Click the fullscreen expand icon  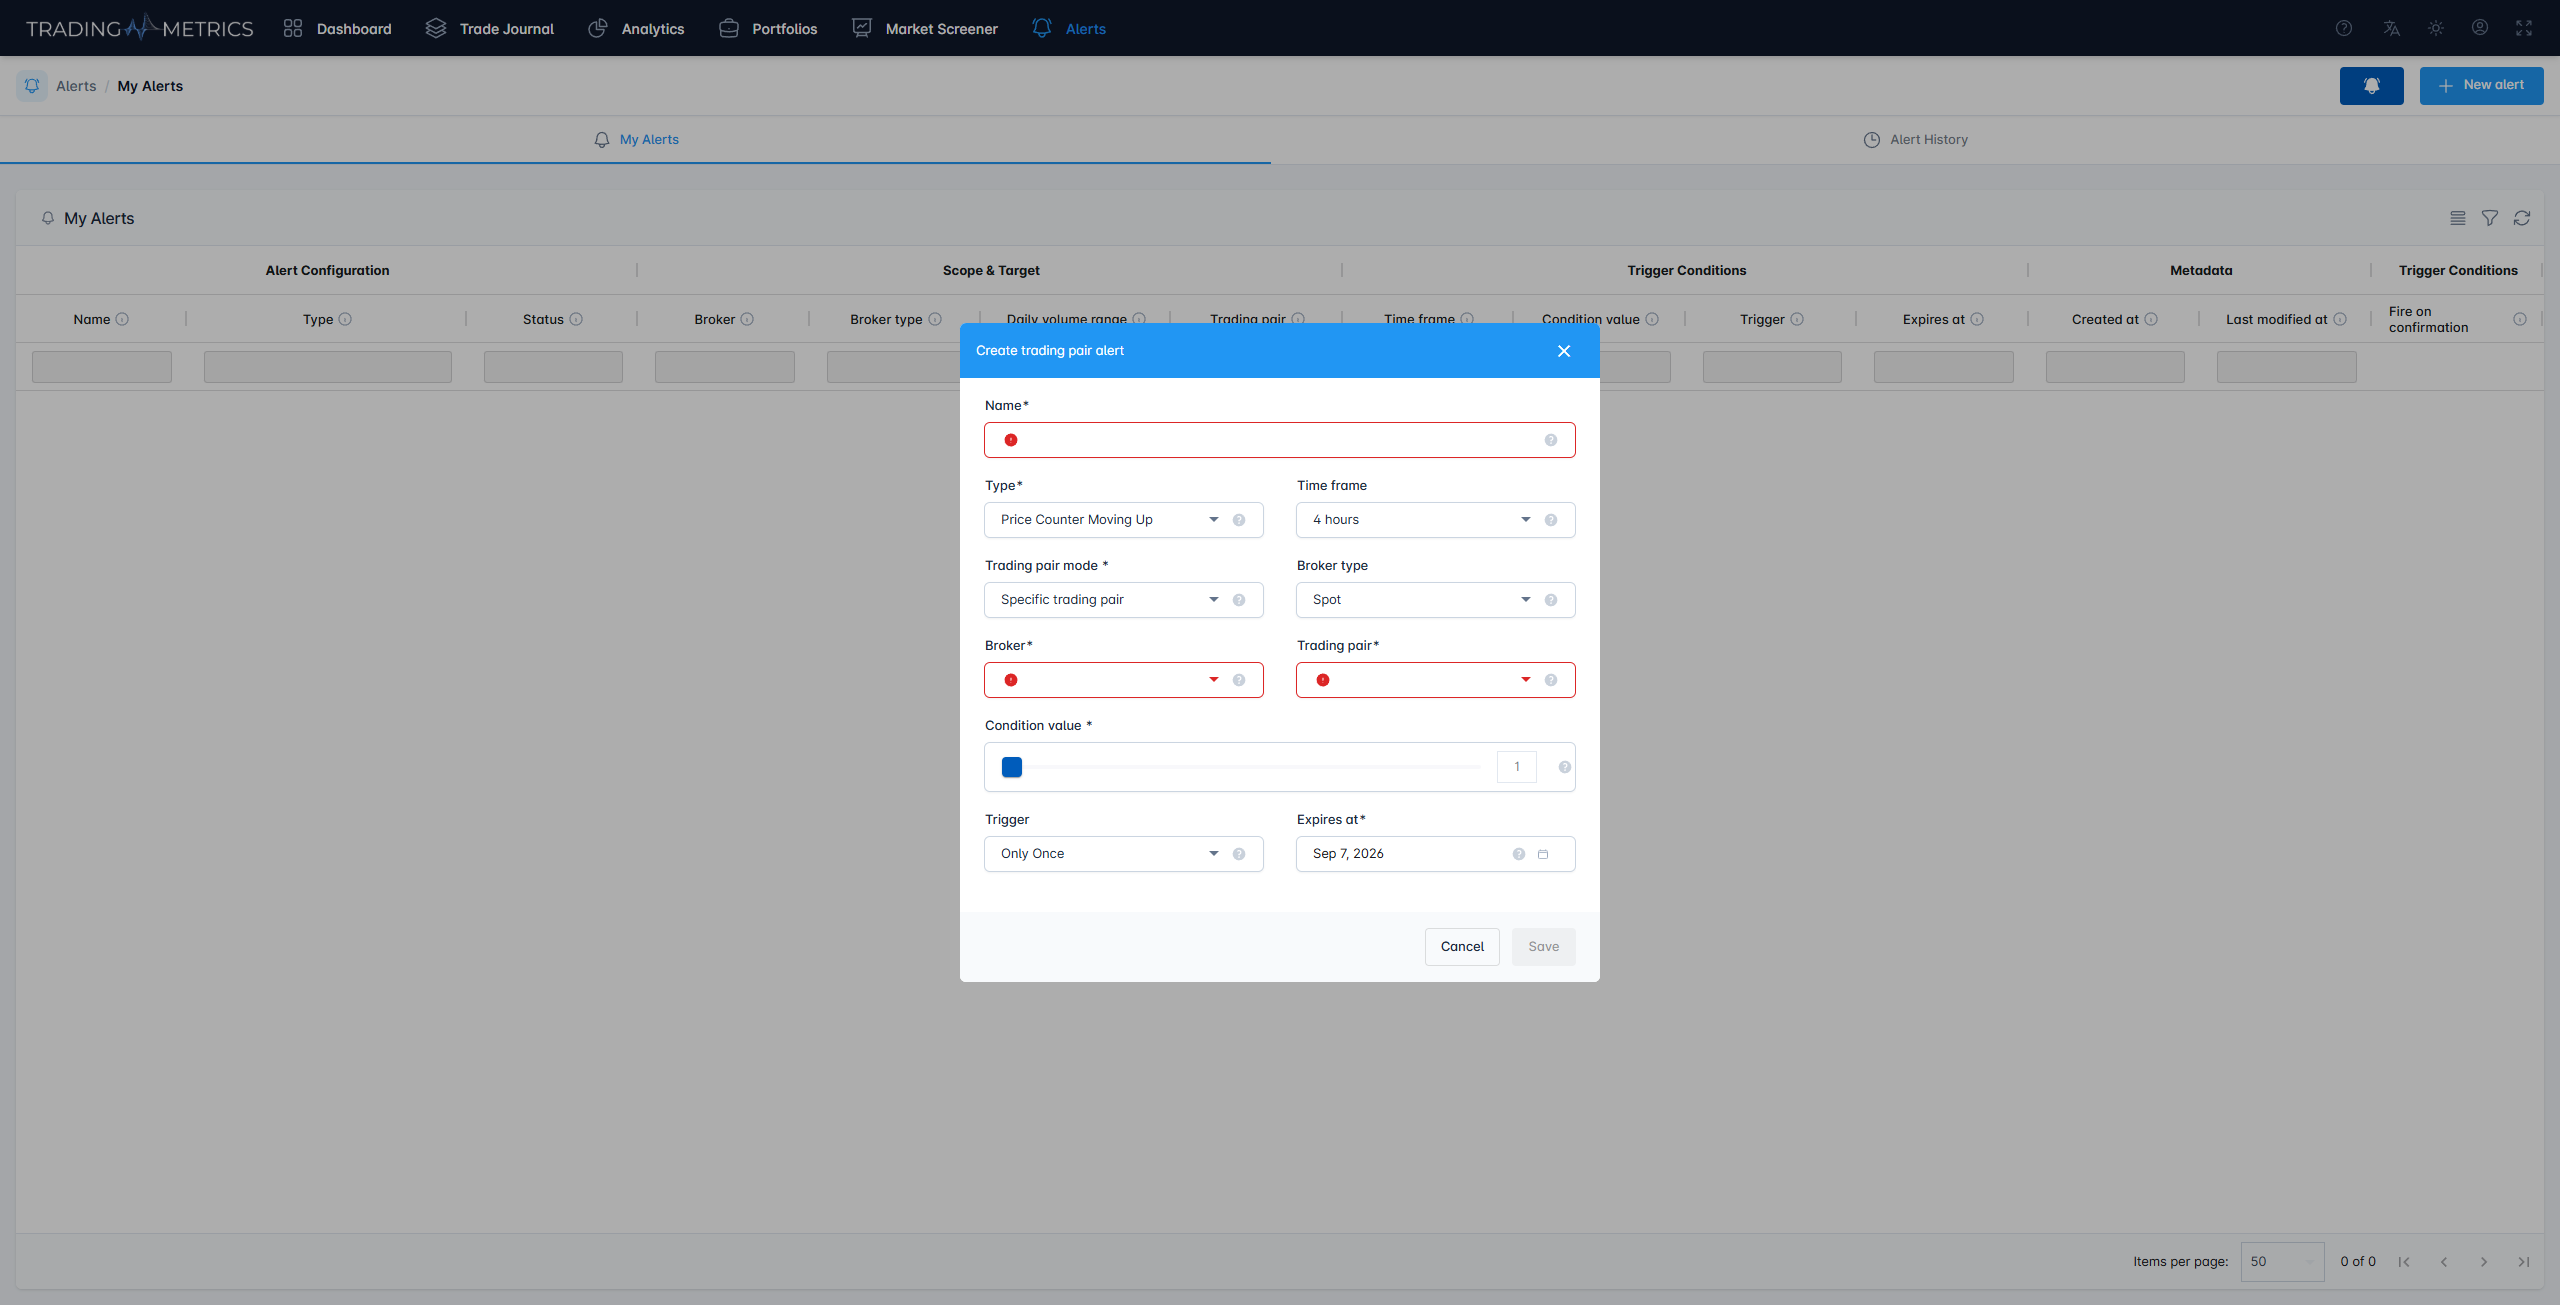click(x=2524, y=28)
